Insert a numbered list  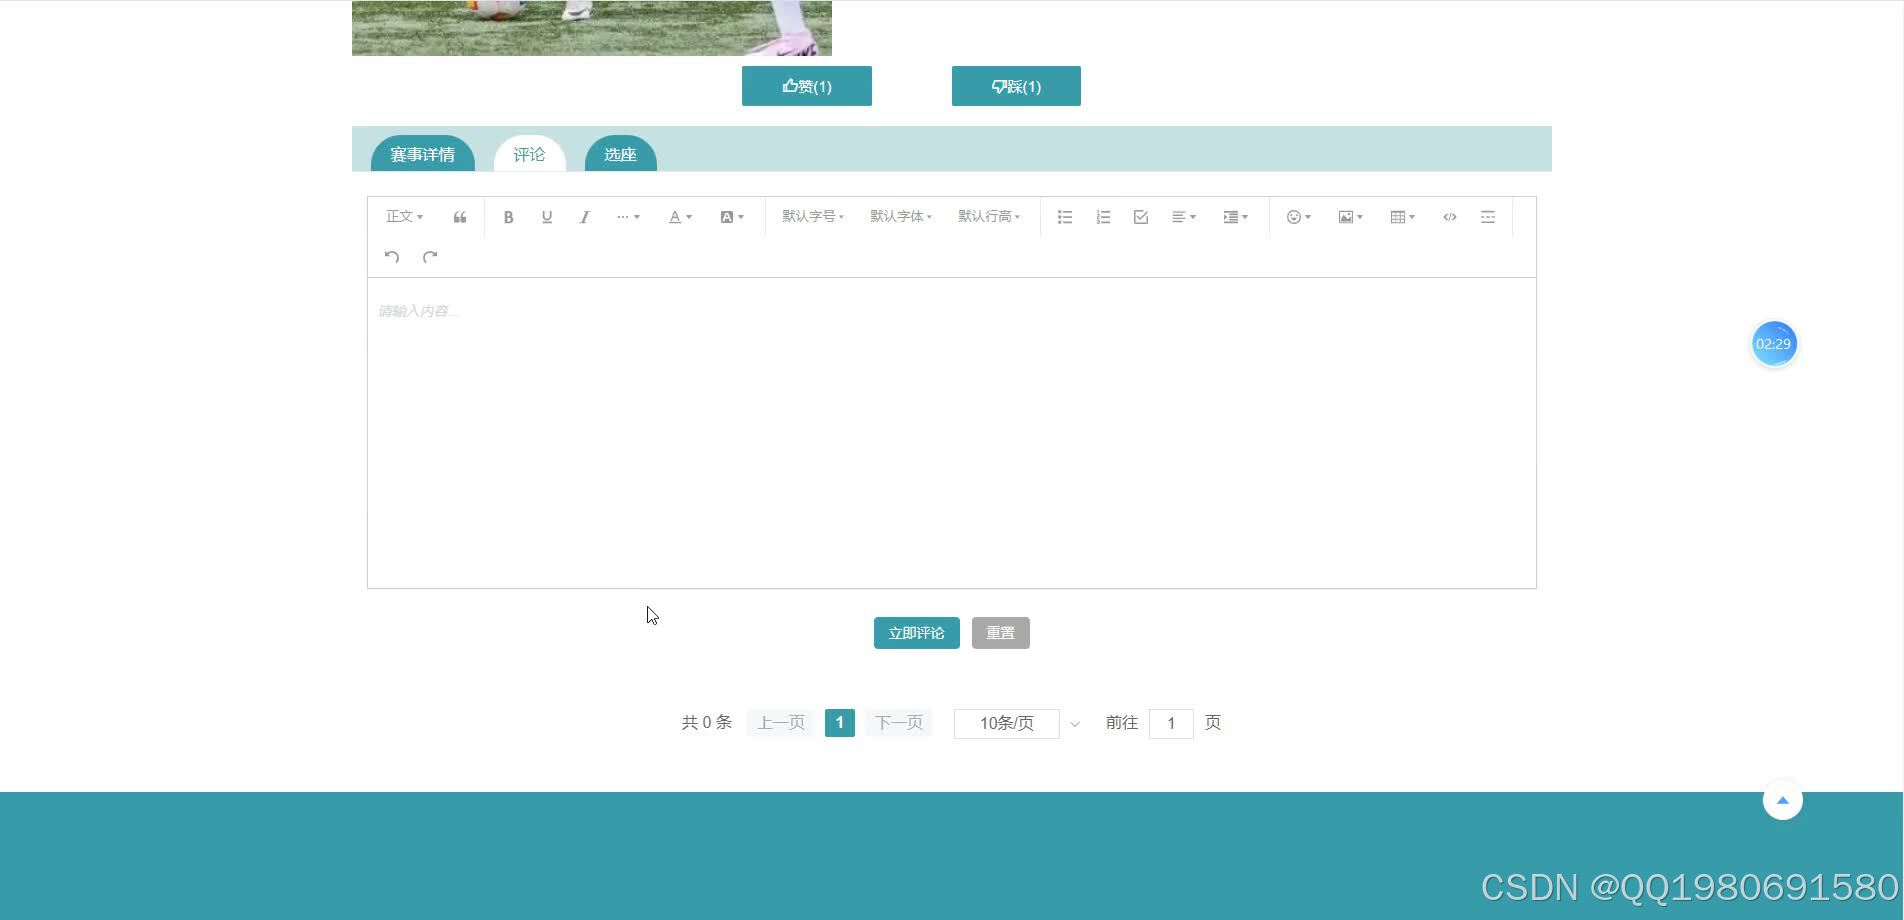[x=1103, y=217]
